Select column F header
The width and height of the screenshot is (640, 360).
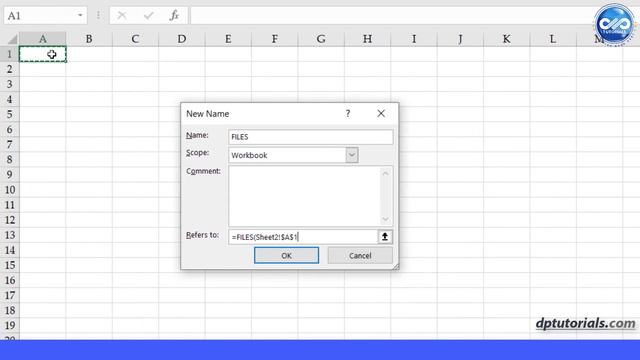coord(275,39)
